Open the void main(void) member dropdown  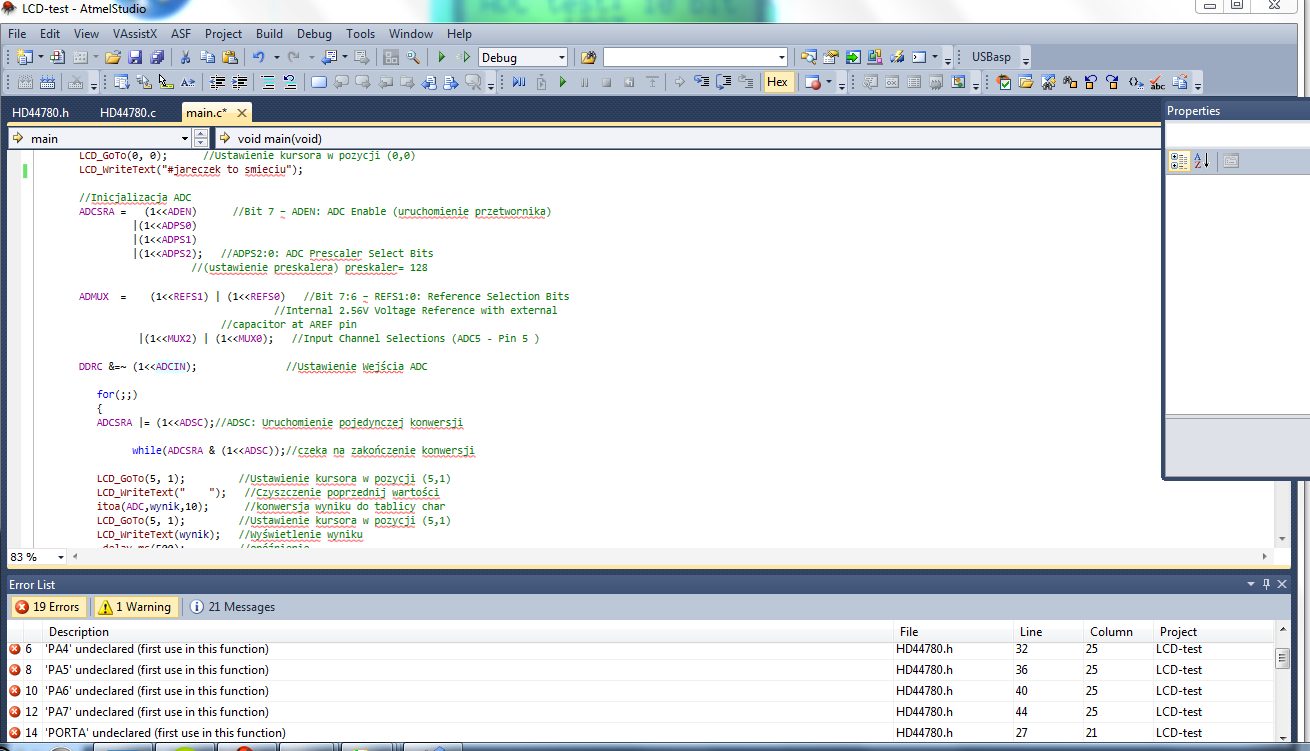pyautogui.click(x=686, y=139)
